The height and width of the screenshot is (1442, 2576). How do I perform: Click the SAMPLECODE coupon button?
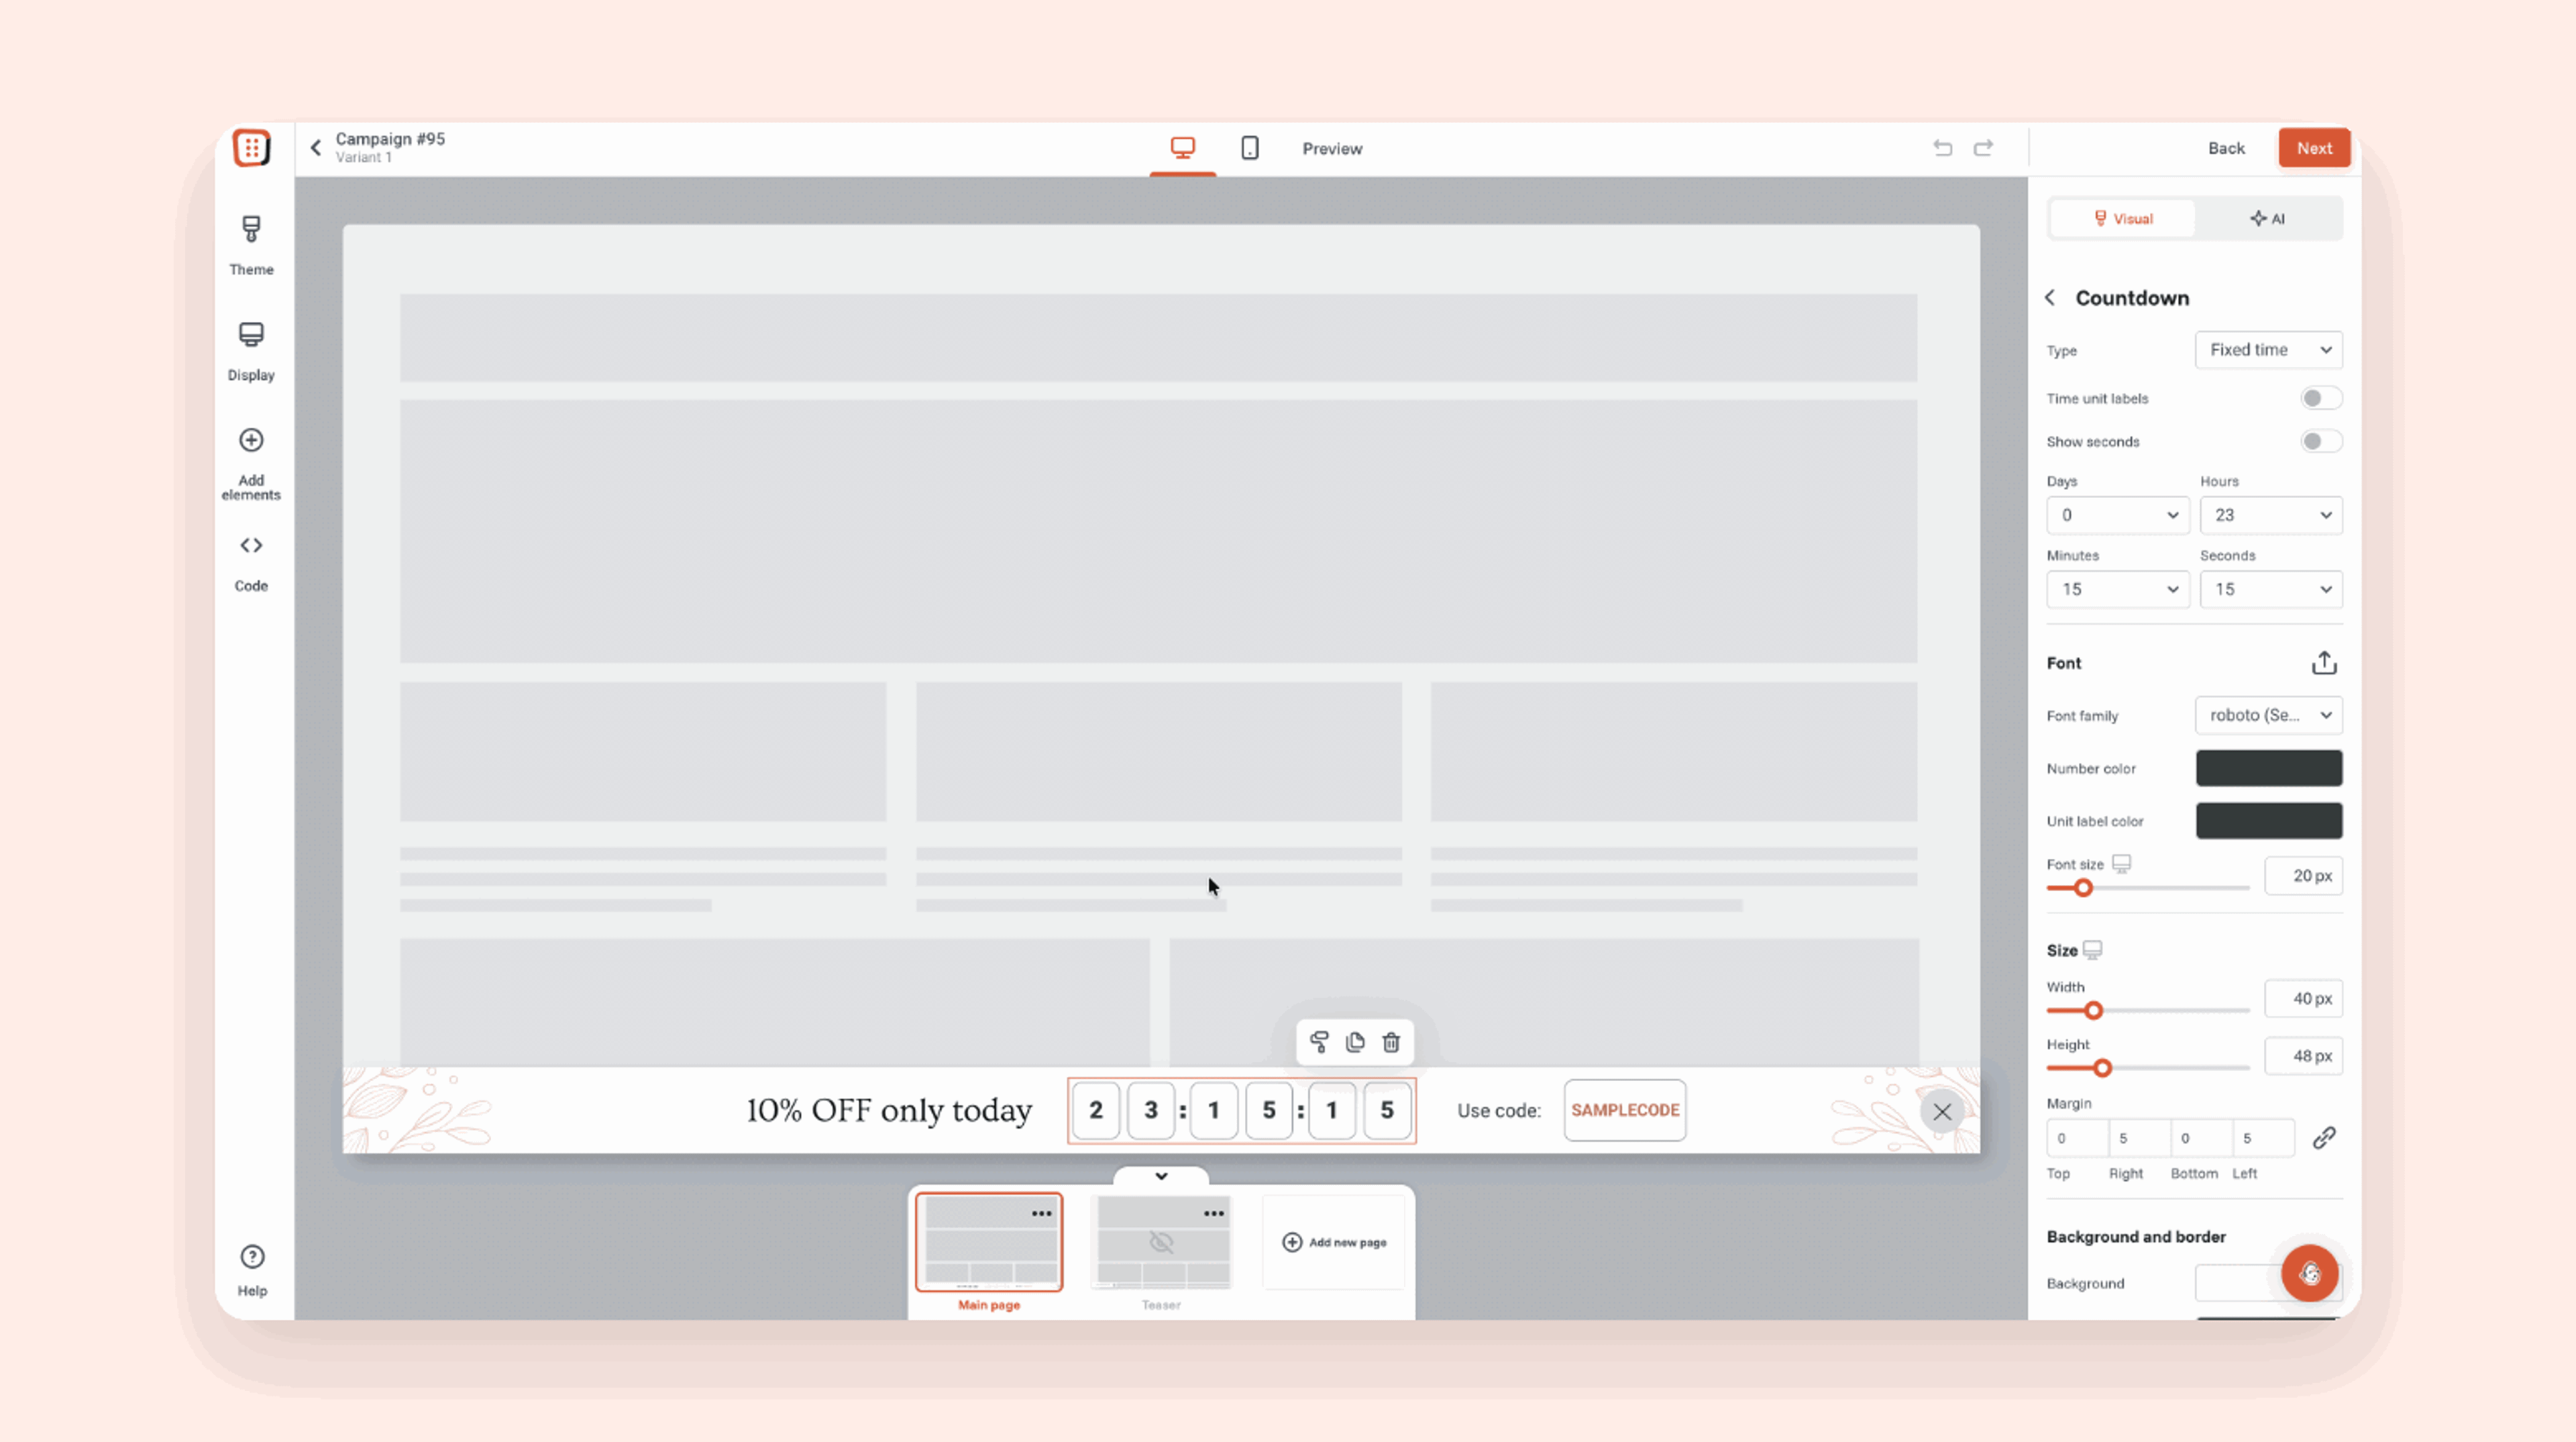(1625, 1110)
